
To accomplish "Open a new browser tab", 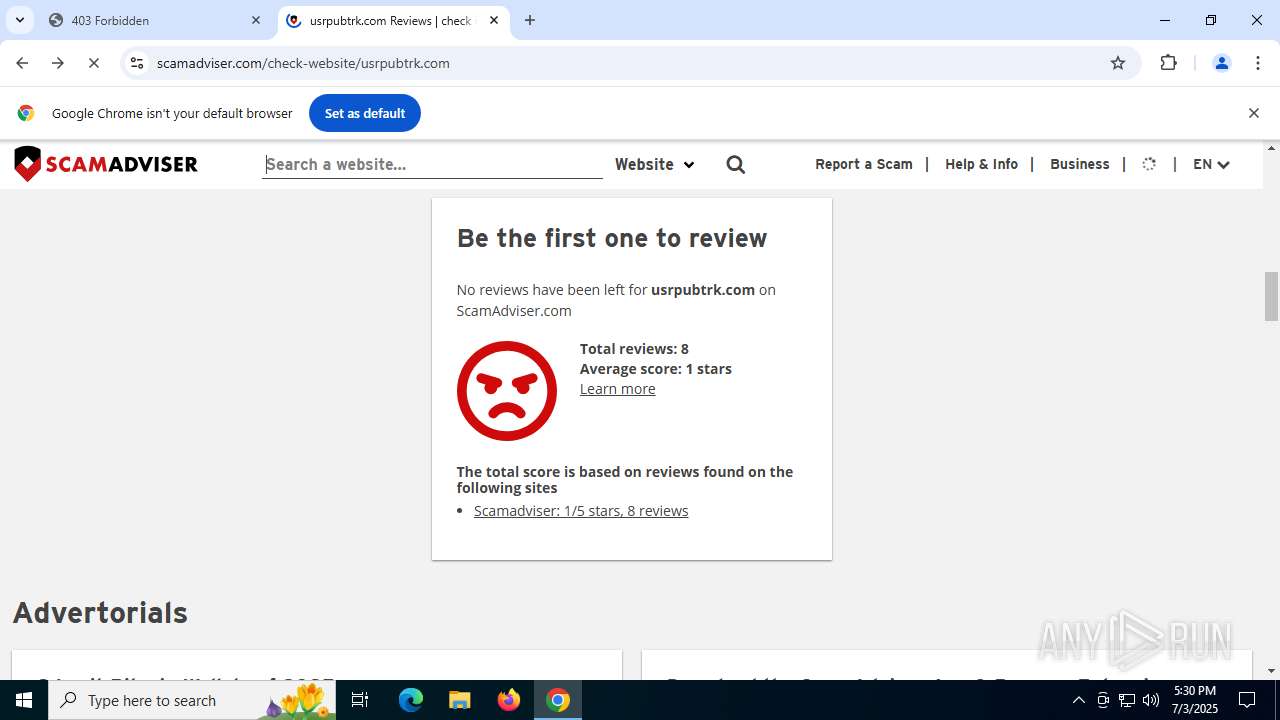I will point(530,20).
